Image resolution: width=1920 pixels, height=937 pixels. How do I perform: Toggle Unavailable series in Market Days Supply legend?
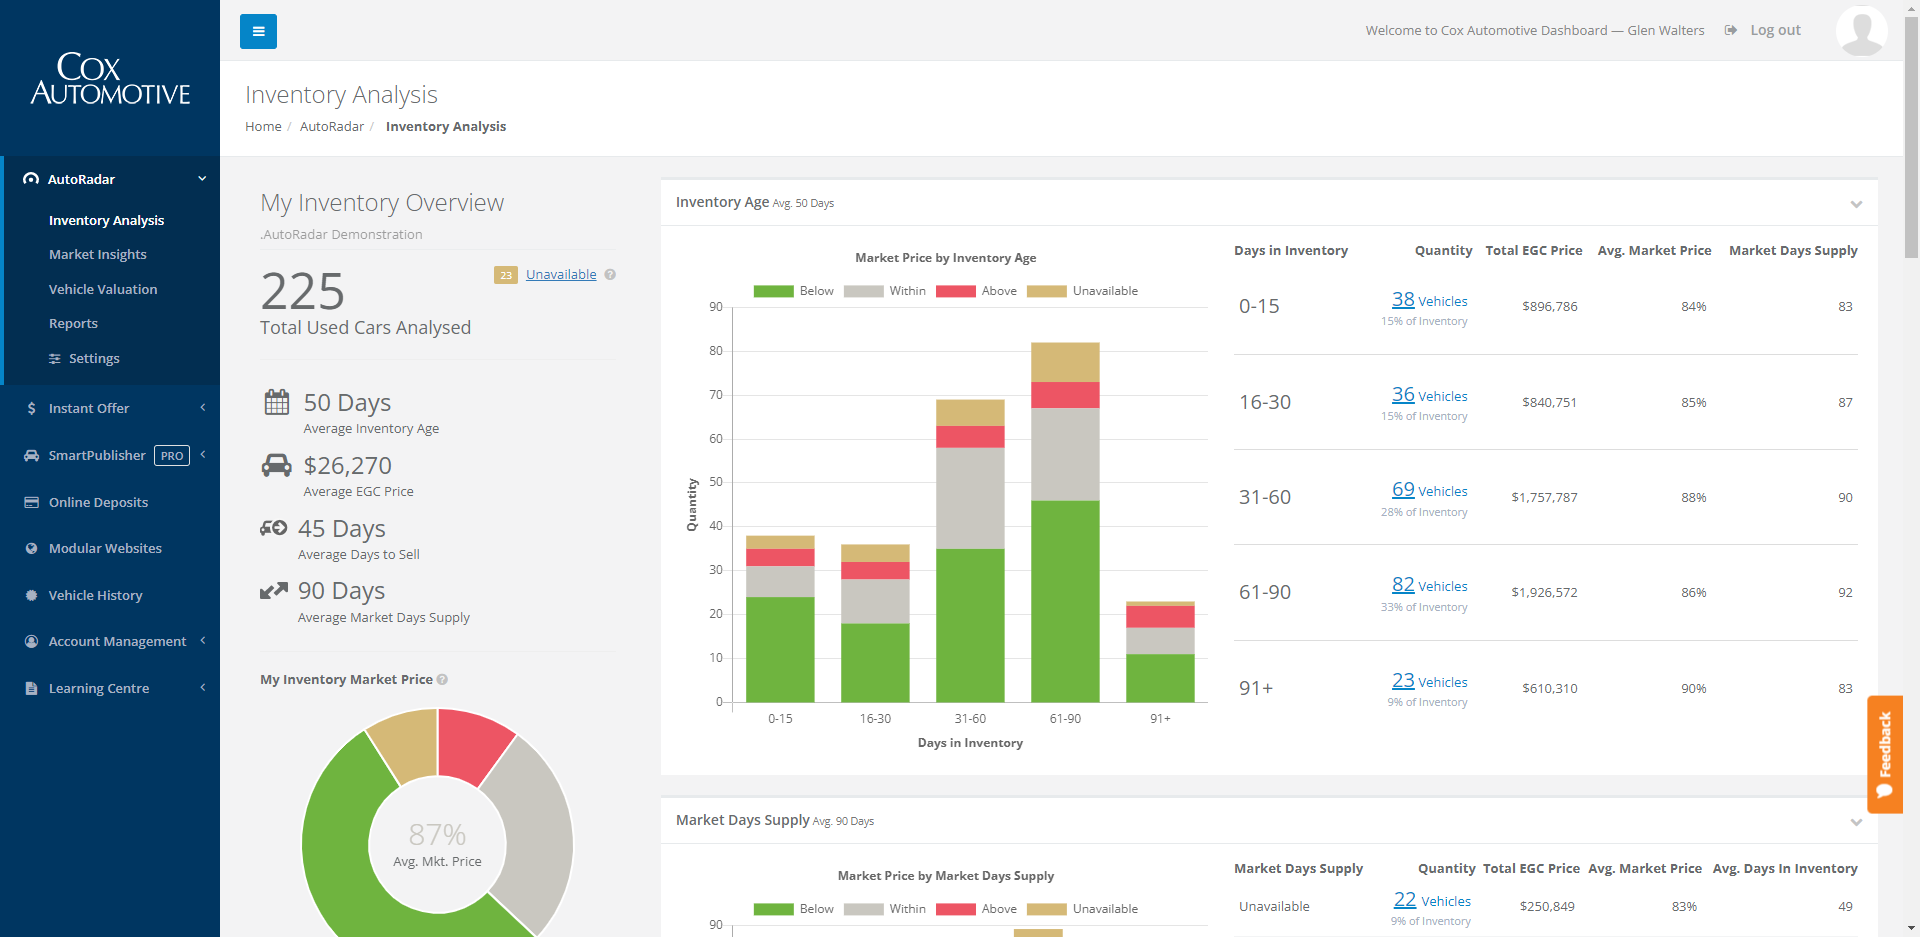(x=1083, y=909)
